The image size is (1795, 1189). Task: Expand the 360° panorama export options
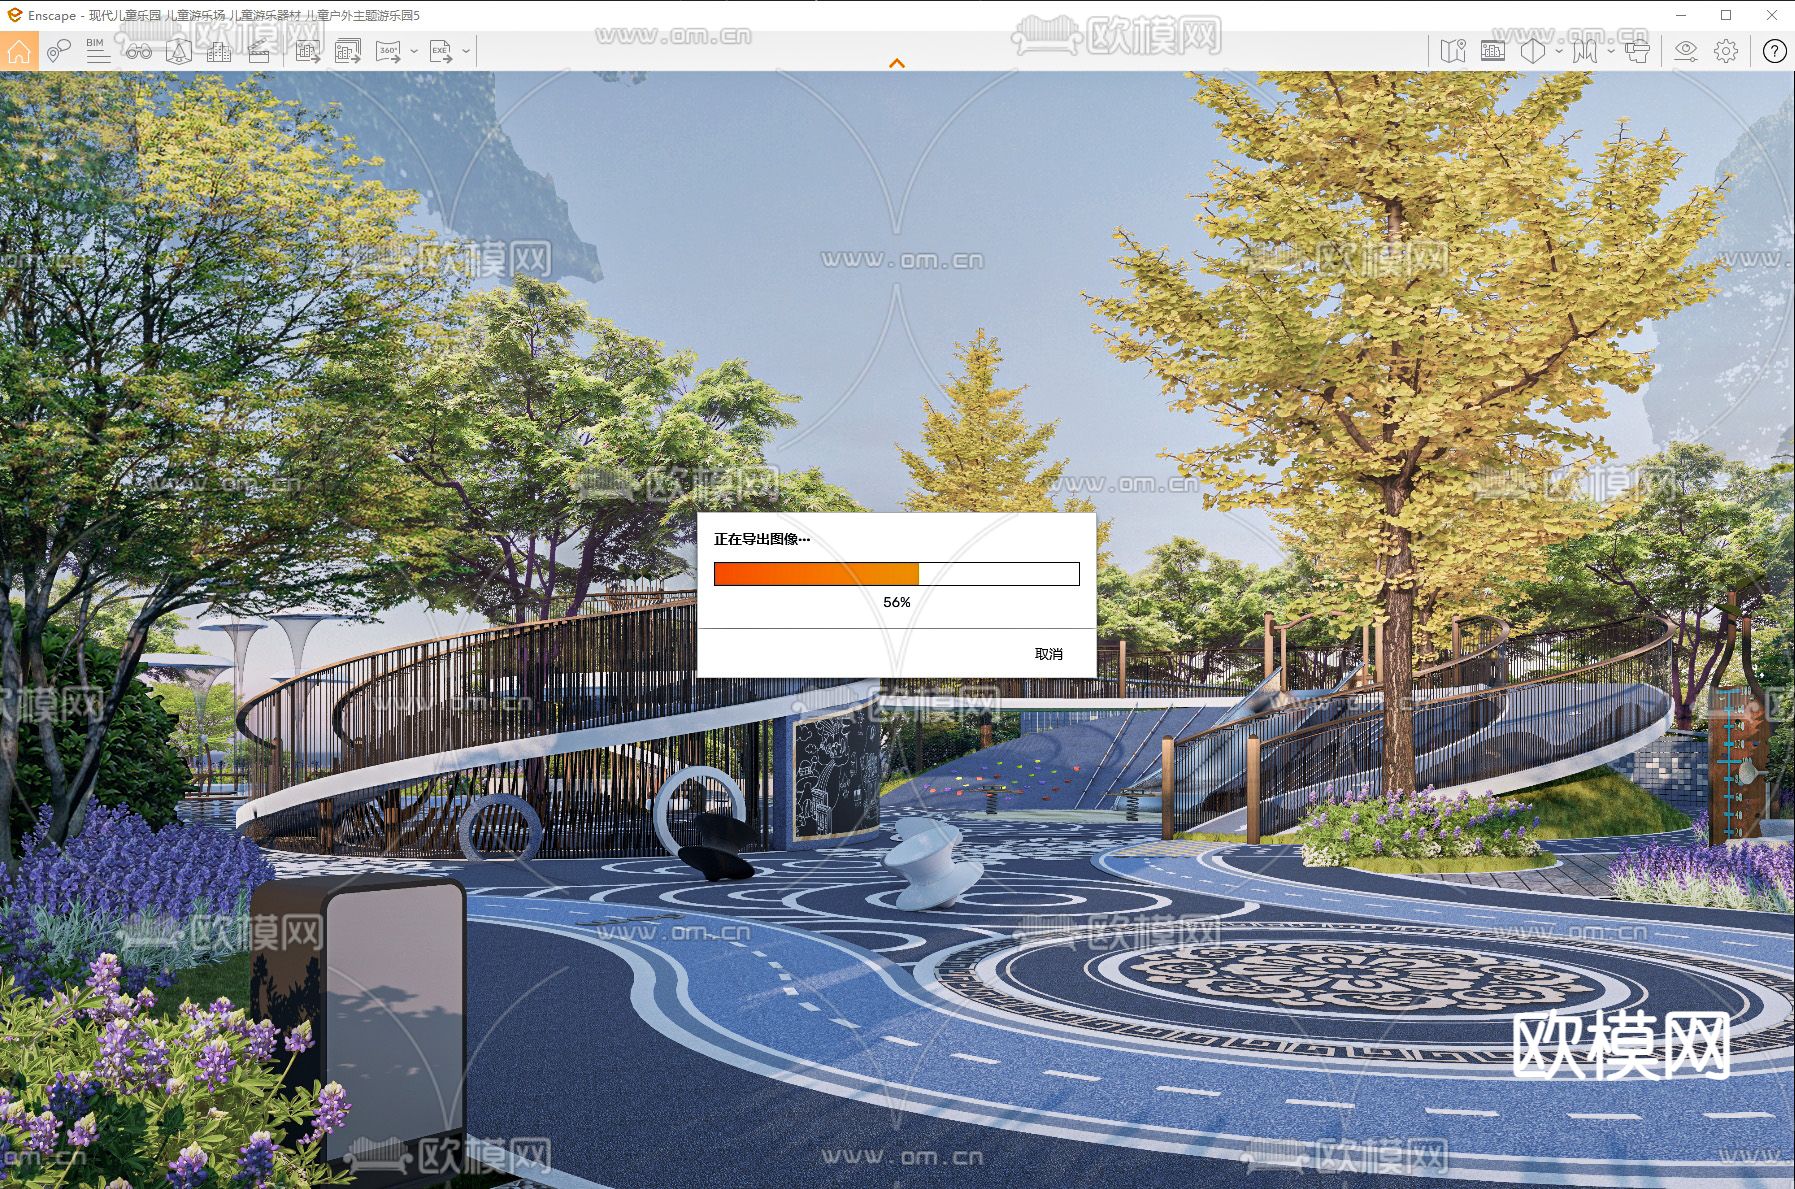click(414, 51)
